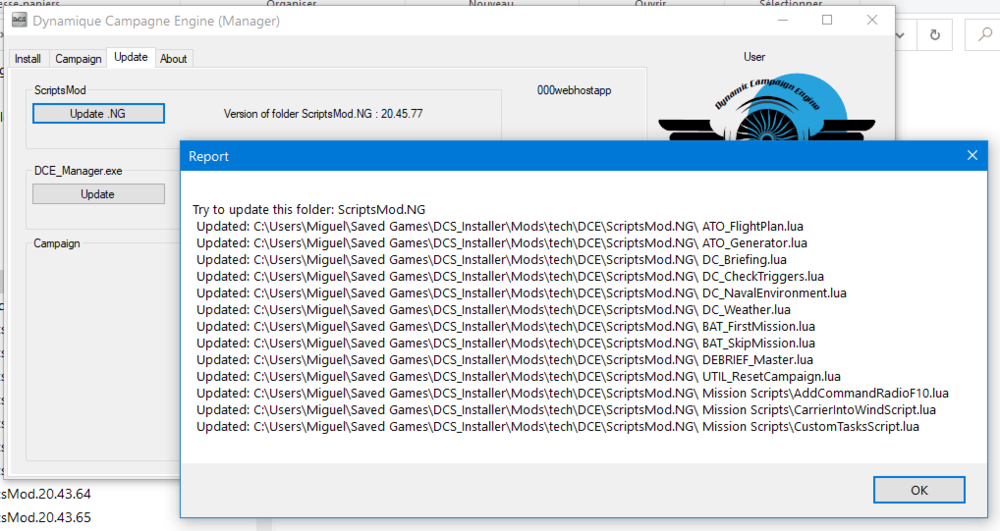Click the Explorer search magnifier icon

pos(985,35)
